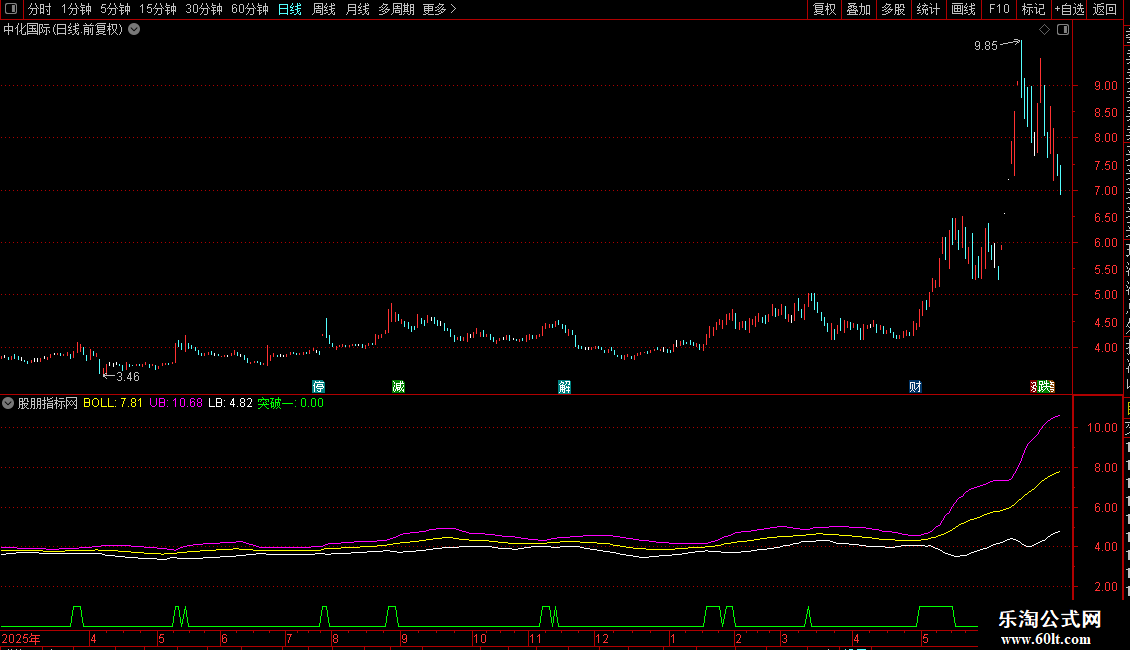Open the 股朋指标网 indicator dropdown
The image size is (1130, 650).
(8, 403)
